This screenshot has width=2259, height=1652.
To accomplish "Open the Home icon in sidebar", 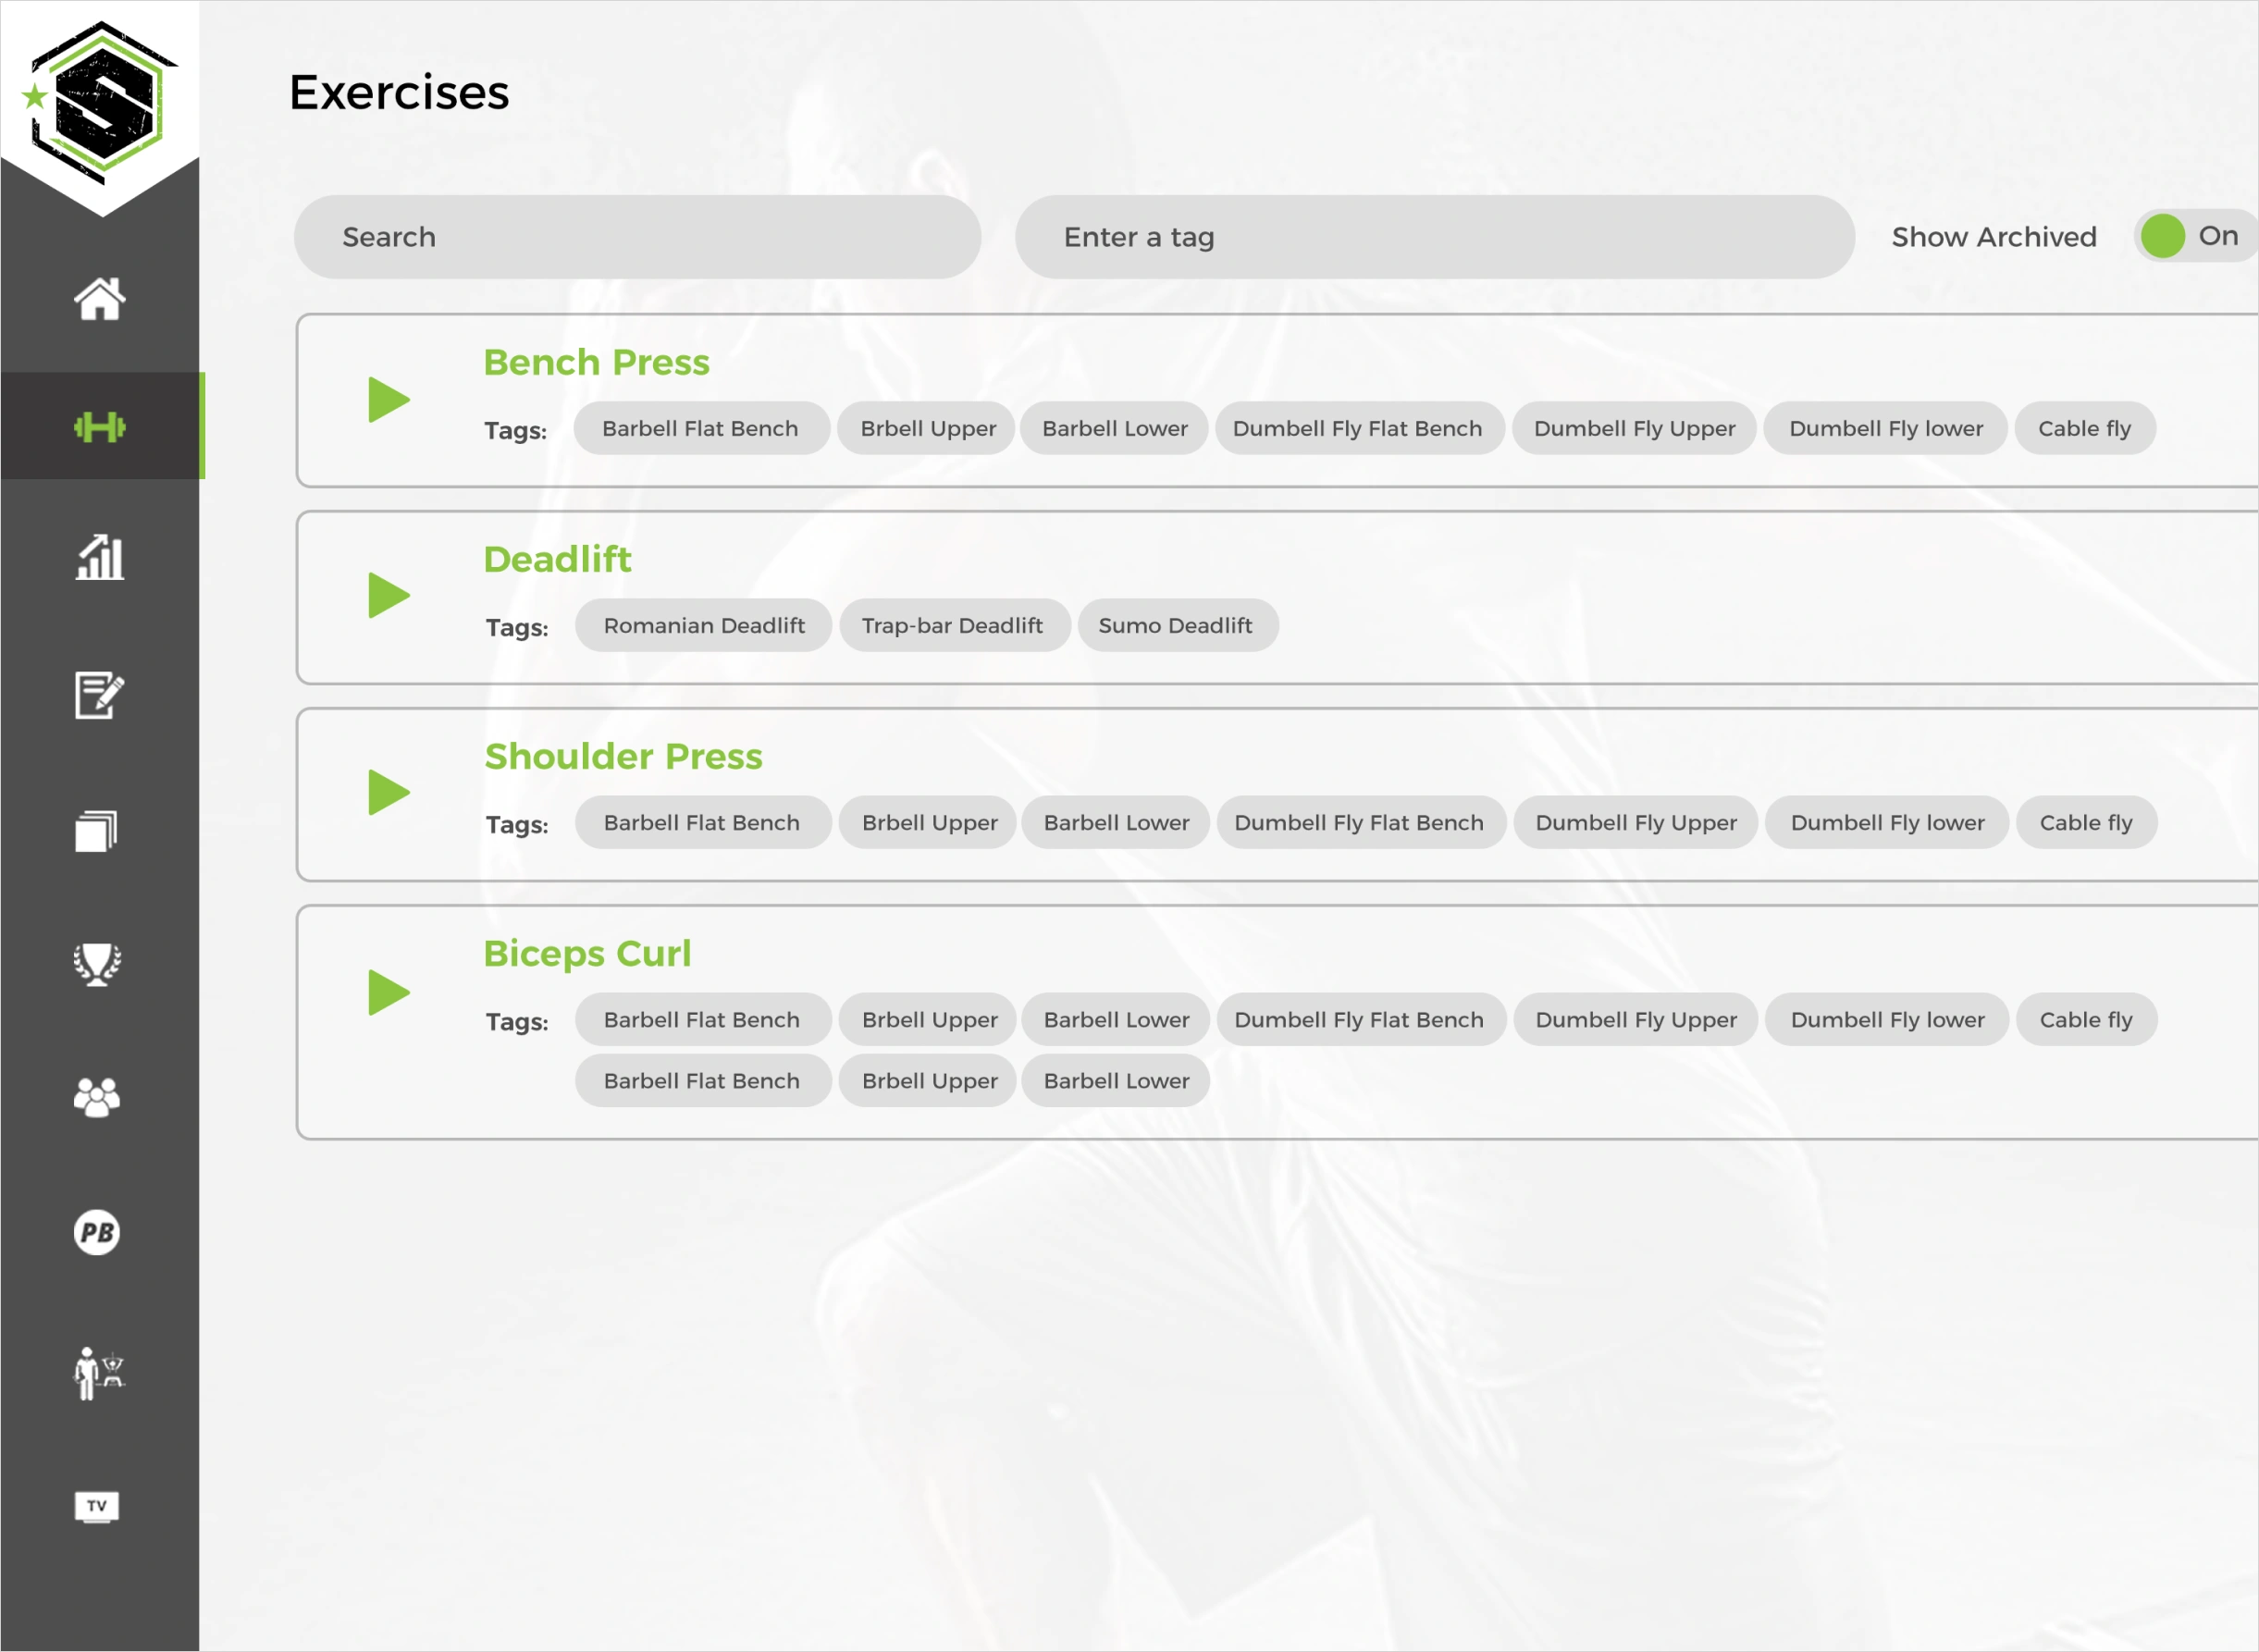I will (x=99, y=298).
